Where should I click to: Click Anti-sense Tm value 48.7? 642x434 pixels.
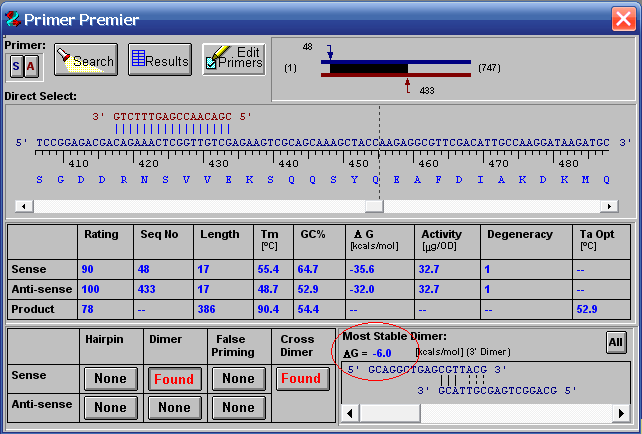pos(268,289)
